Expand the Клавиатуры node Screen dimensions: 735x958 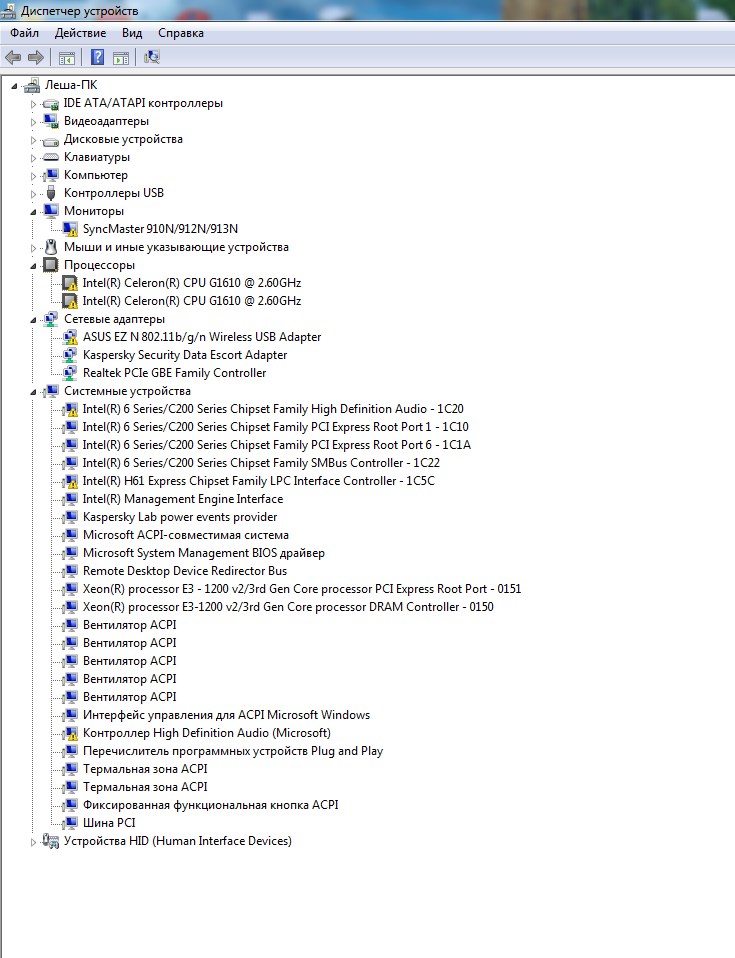point(34,158)
